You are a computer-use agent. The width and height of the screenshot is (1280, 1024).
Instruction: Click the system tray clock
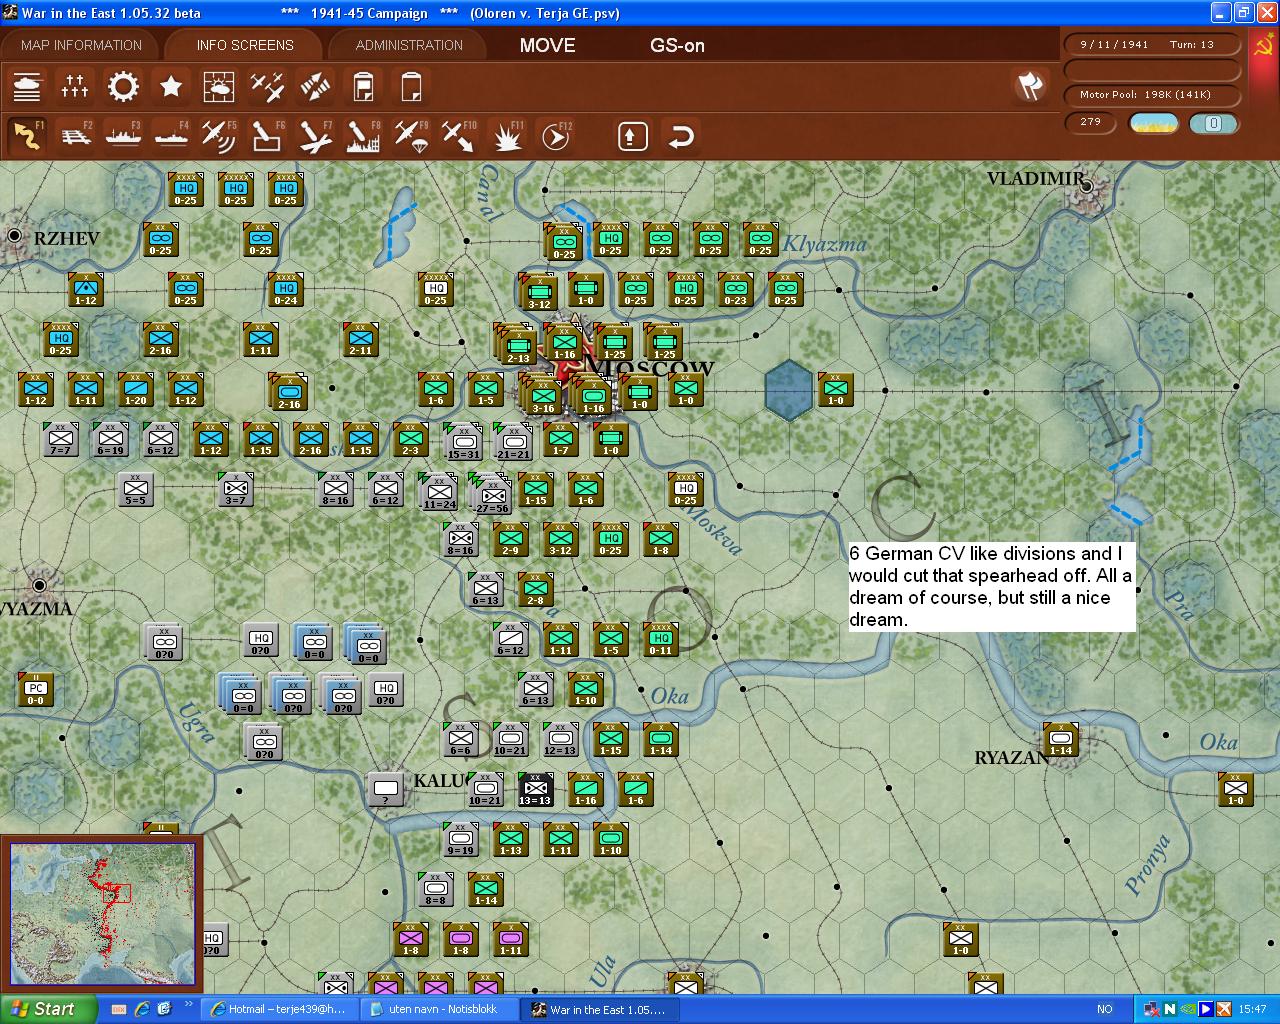point(1252,1009)
